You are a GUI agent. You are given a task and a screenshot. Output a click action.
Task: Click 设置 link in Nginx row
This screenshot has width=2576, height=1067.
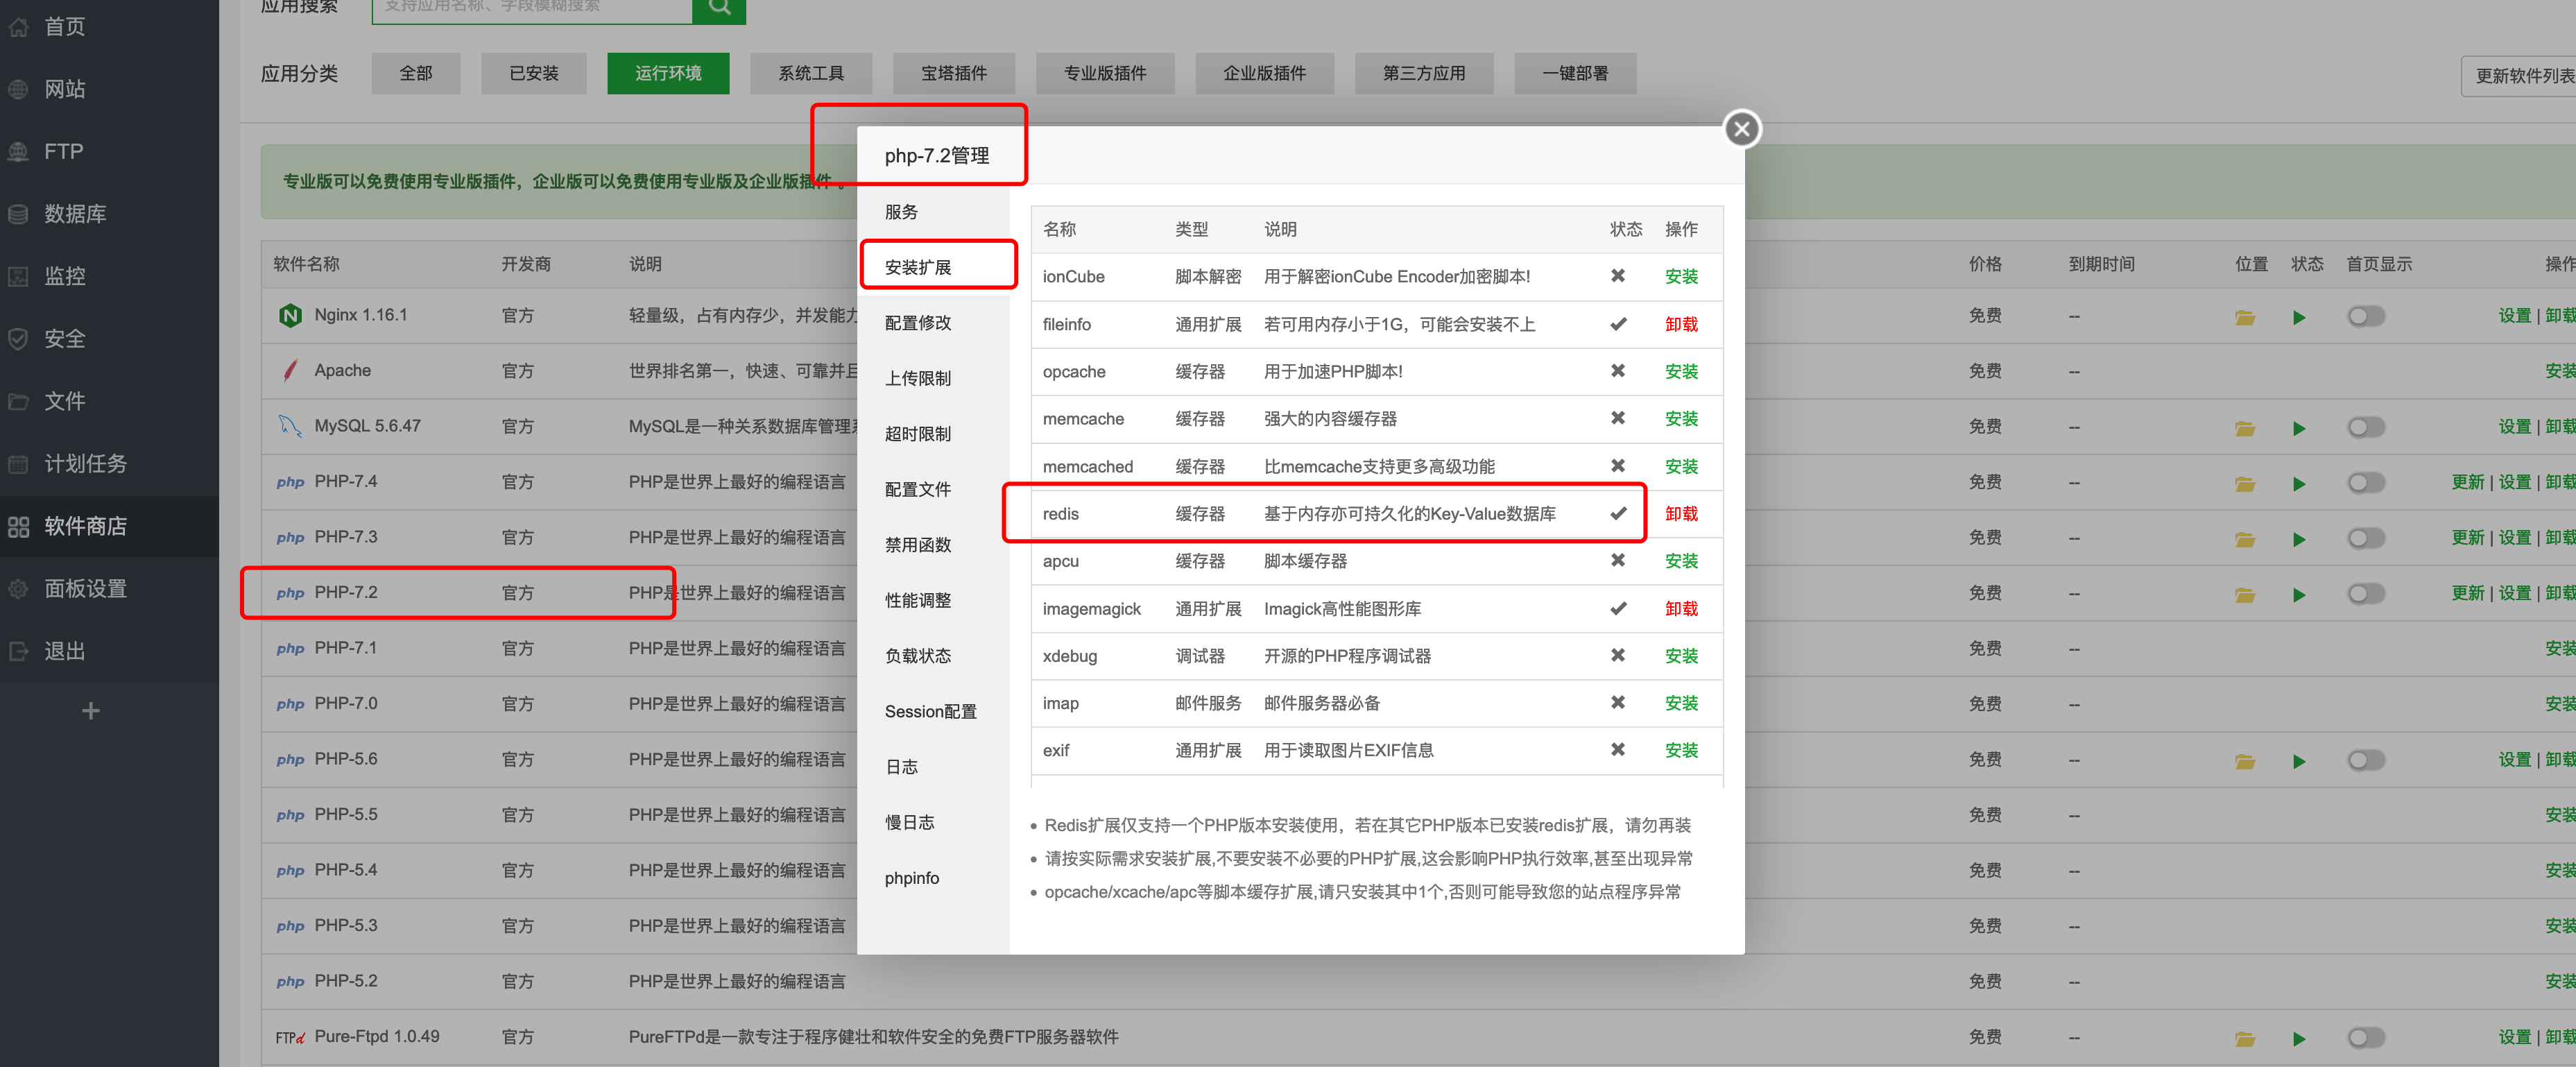(x=2514, y=316)
